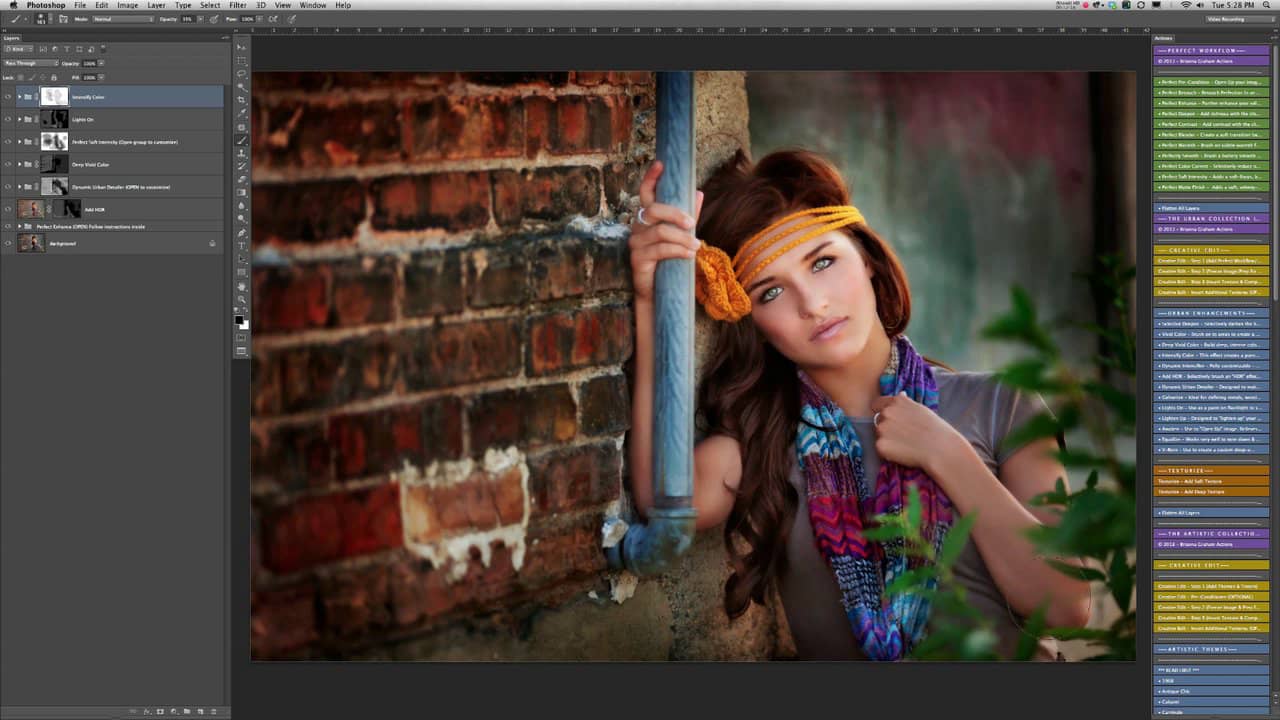
Task: Filter layers by shape layer icon
Action: [77, 49]
